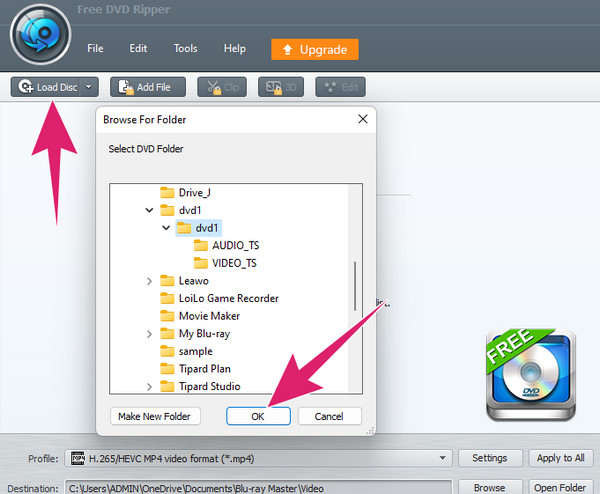Click Make New Folder button

[x=155, y=416]
